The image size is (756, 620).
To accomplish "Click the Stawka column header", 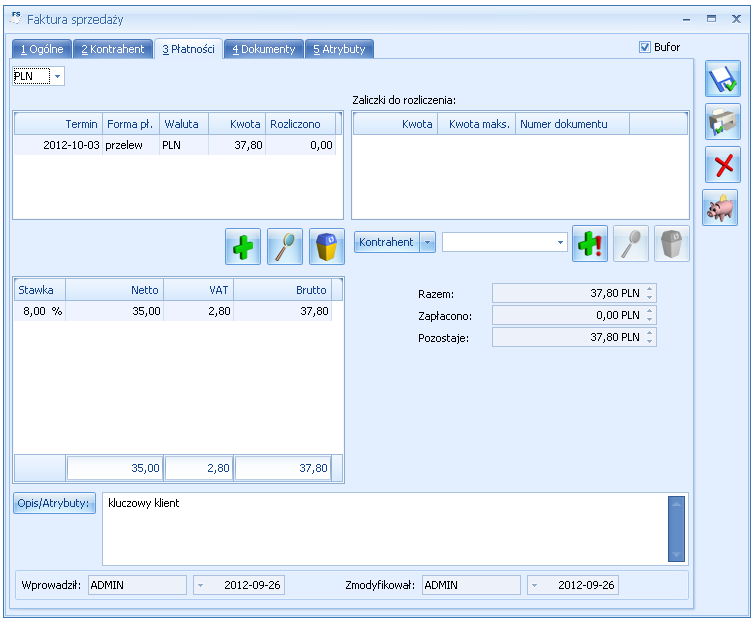I will (x=40, y=290).
